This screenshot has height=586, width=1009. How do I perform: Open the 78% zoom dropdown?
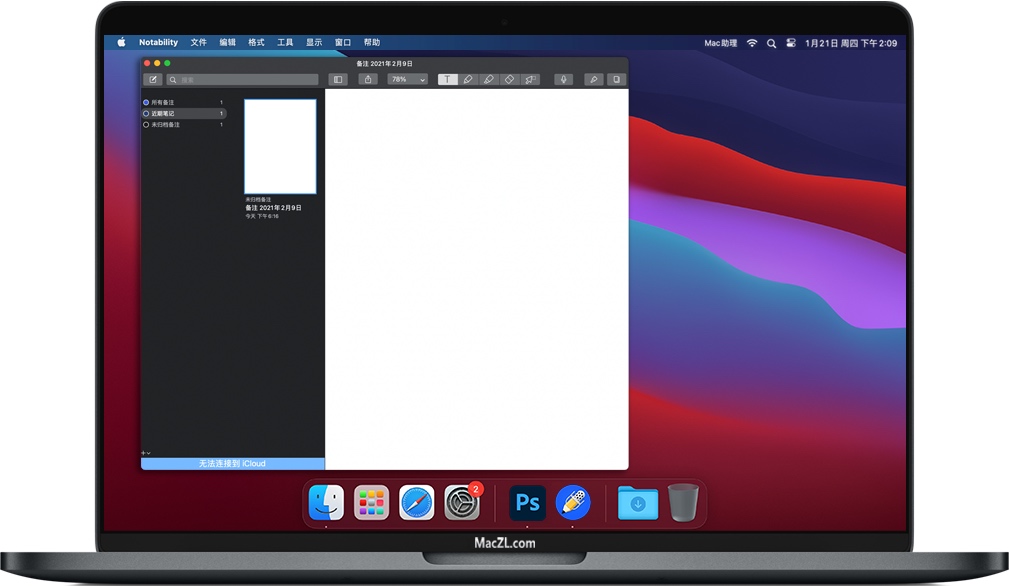(407, 79)
